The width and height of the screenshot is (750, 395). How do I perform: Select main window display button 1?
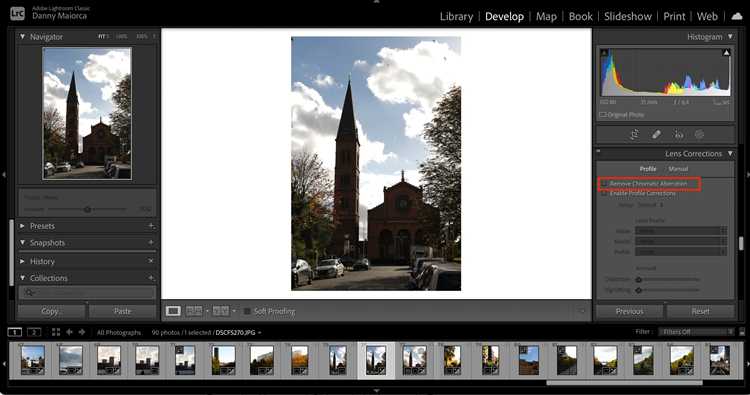click(15, 332)
